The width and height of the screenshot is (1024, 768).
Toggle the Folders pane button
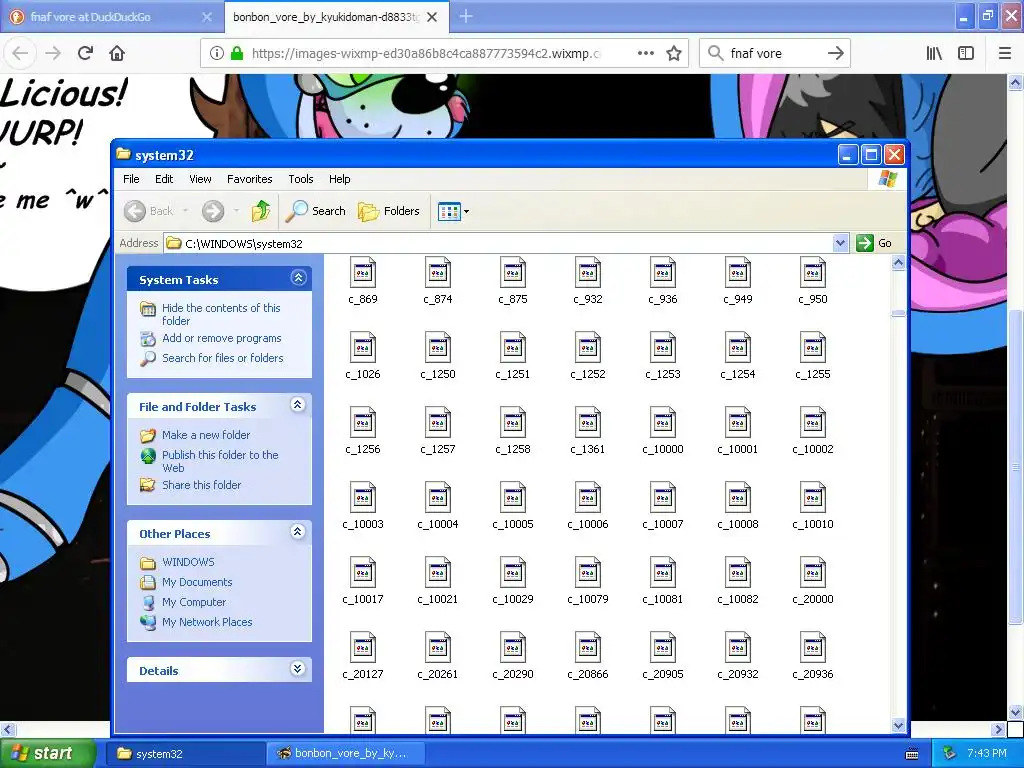(x=389, y=211)
